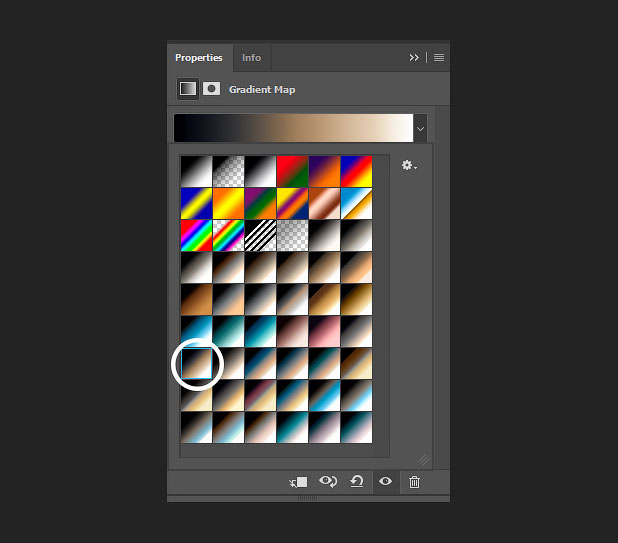
Task: Select the orange, yellow, orange gradient preset
Action: click(x=228, y=203)
